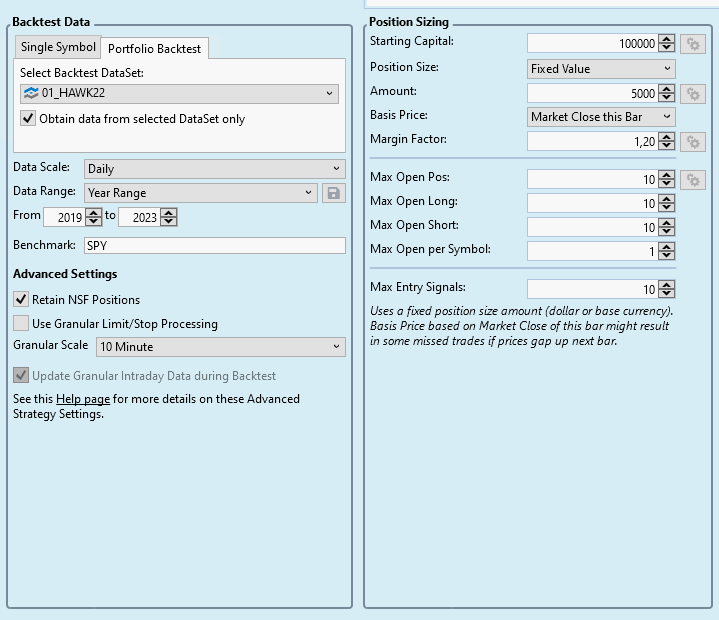This screenshot has width=719, height=620.
Task: Click the Max Open Short field
Action: [592, 227]
